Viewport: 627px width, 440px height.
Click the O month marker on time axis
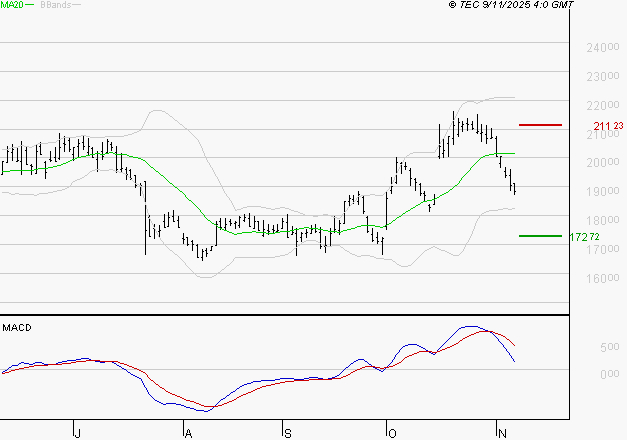pyautogui.click(x=392, y=433)
